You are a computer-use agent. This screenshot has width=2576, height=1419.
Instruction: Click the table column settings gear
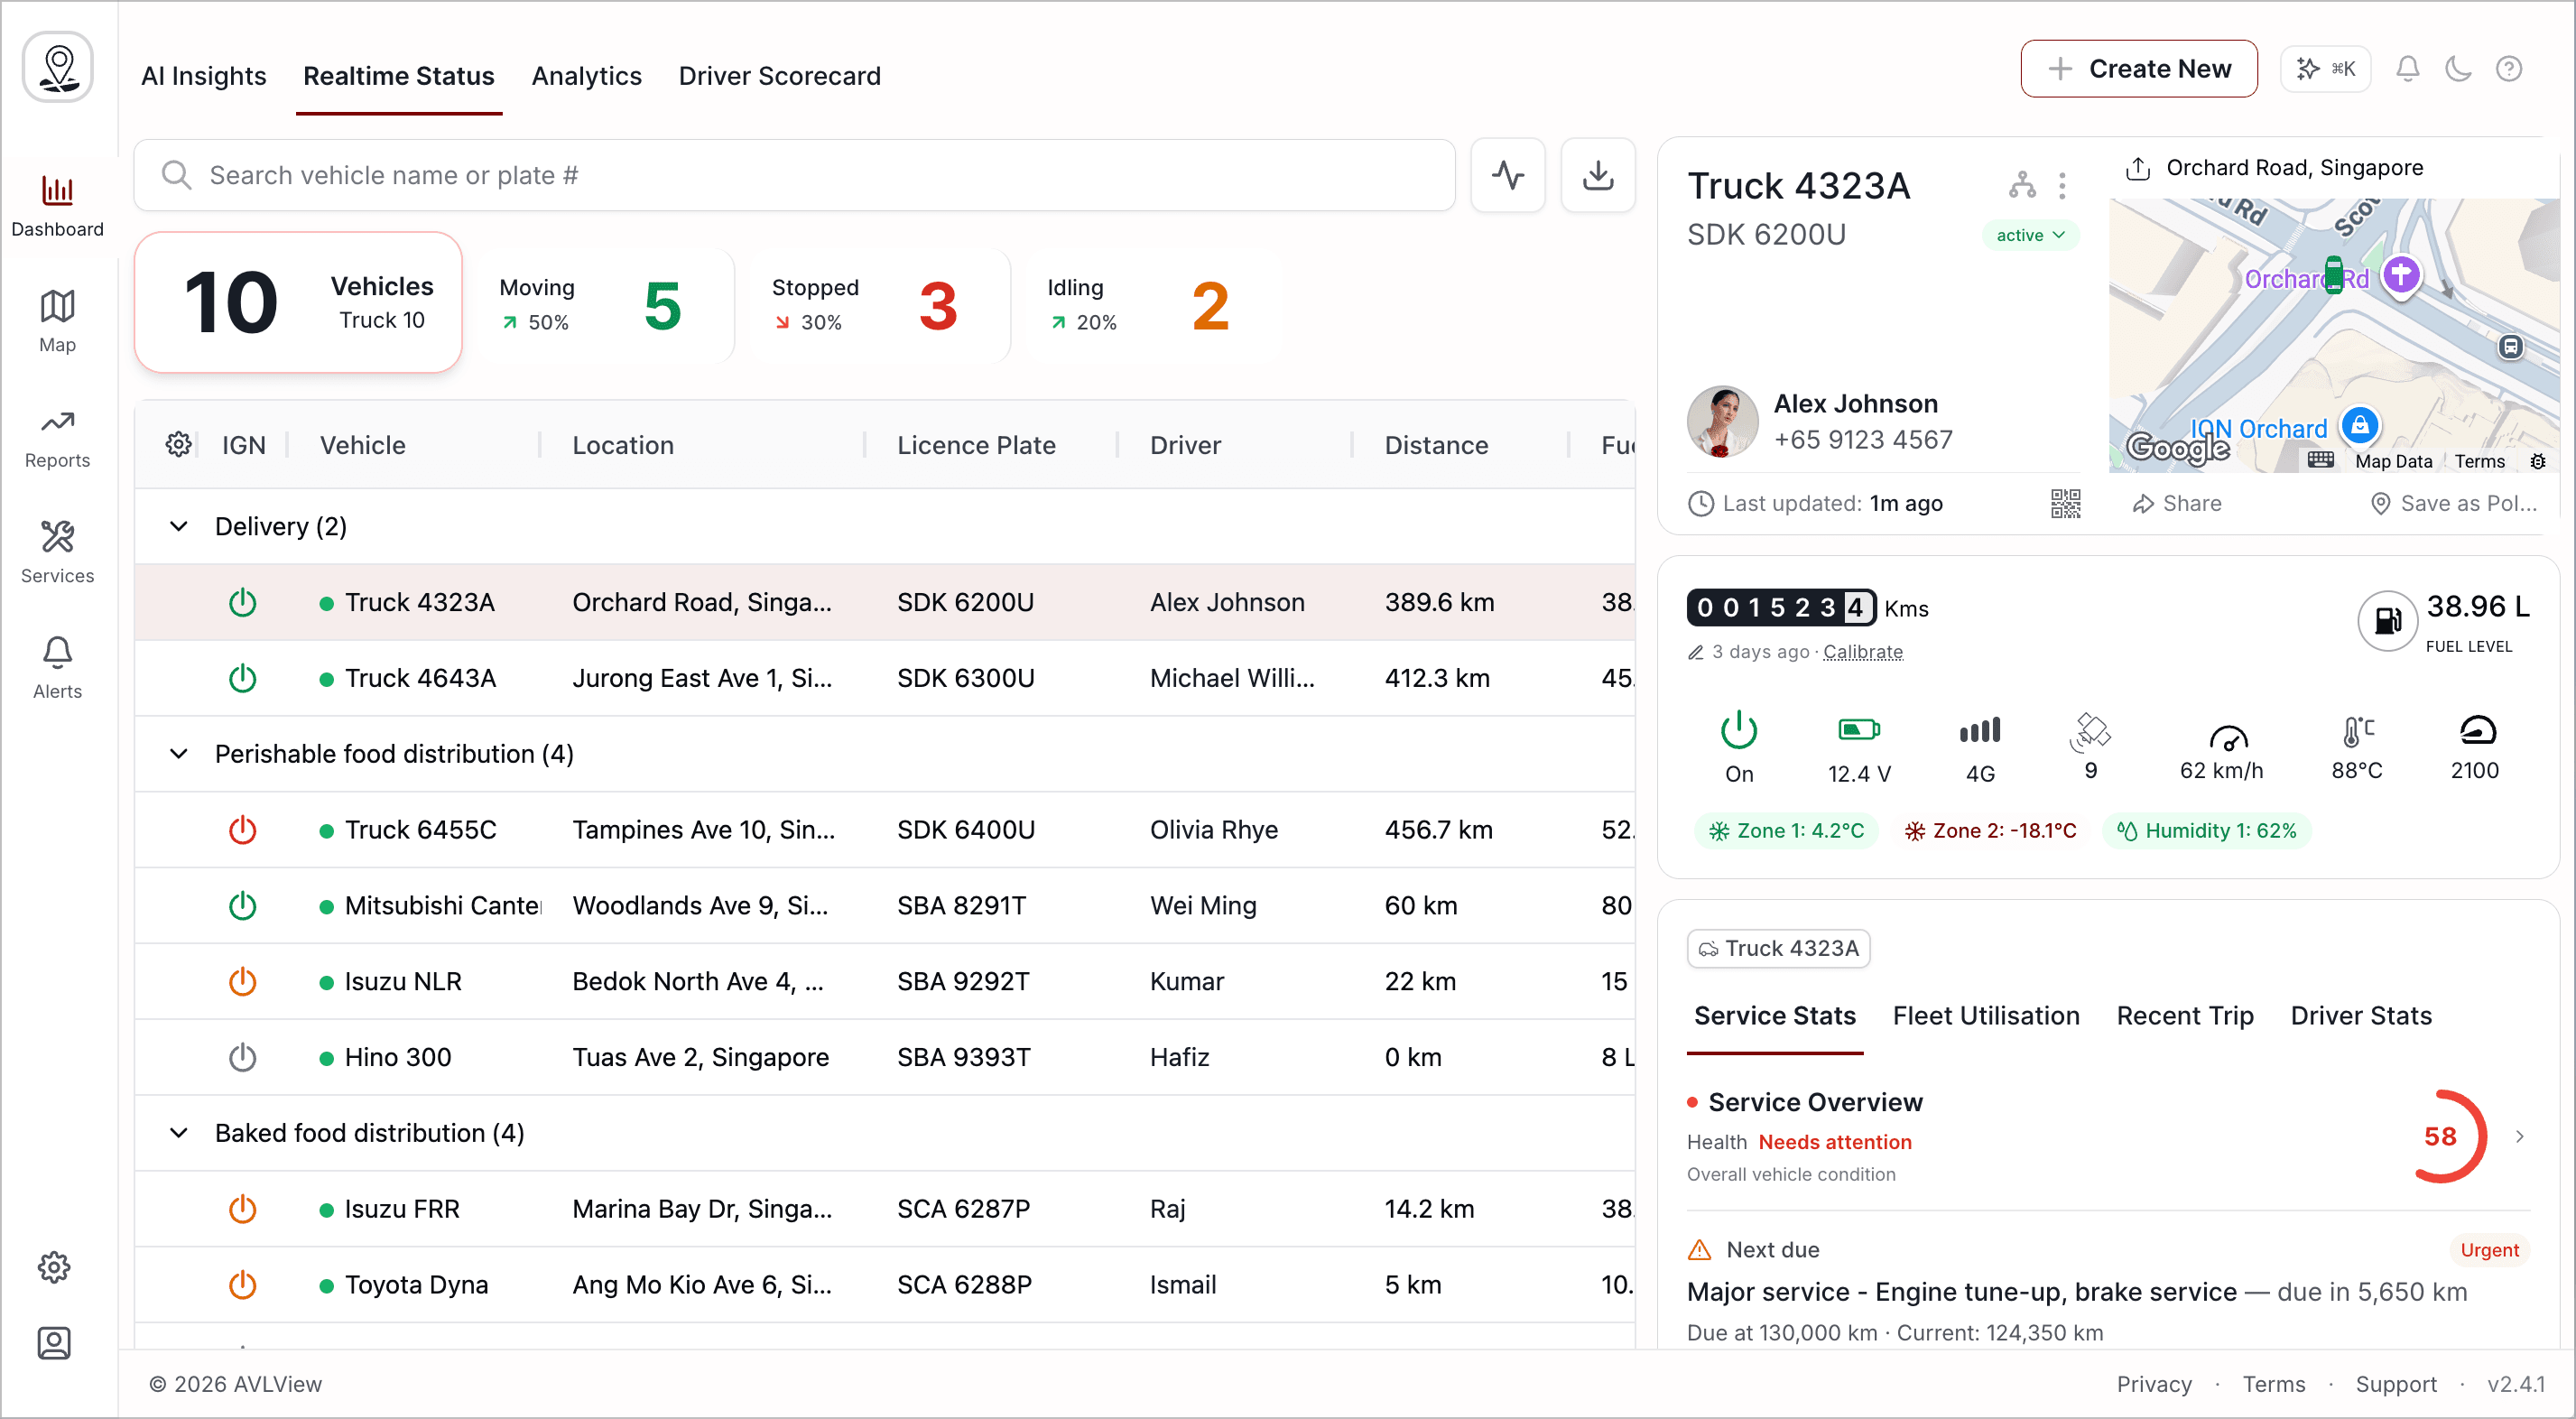[x=178, y=445]
